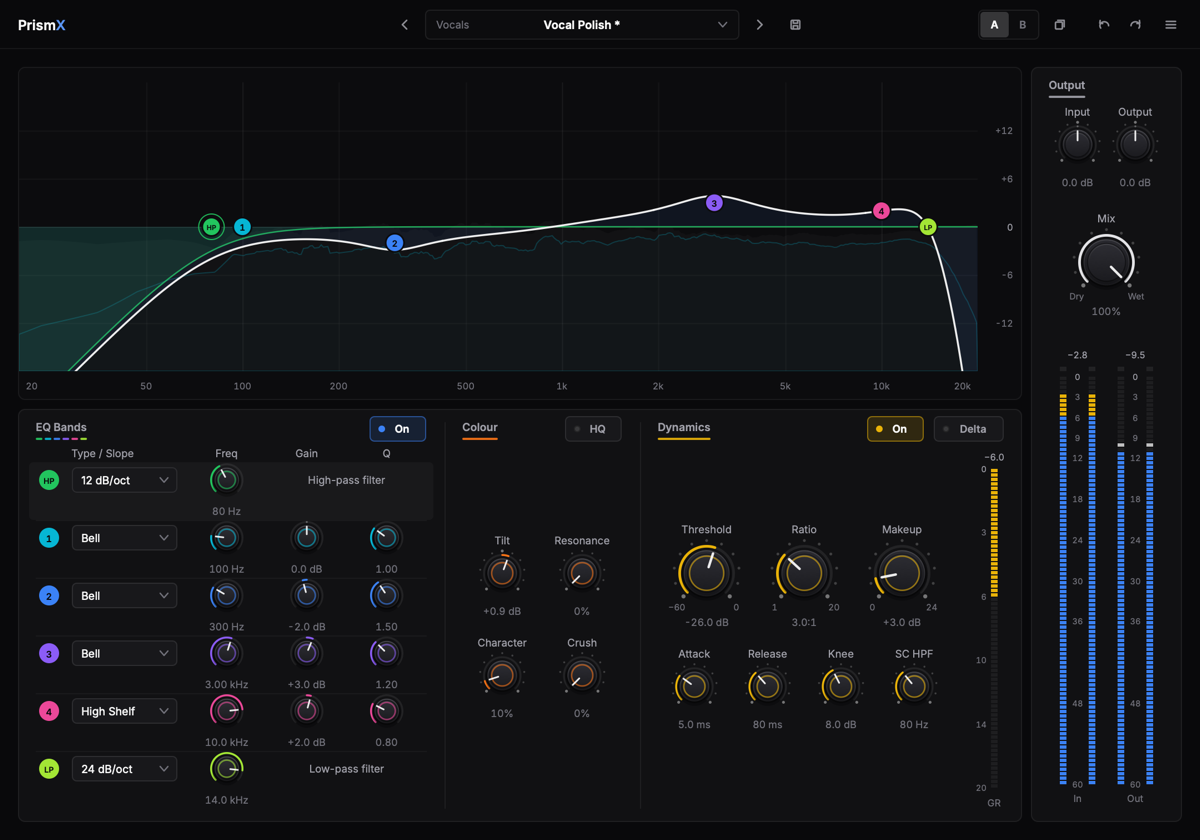Click the Mix dry/wet knob

[1106, 262]
